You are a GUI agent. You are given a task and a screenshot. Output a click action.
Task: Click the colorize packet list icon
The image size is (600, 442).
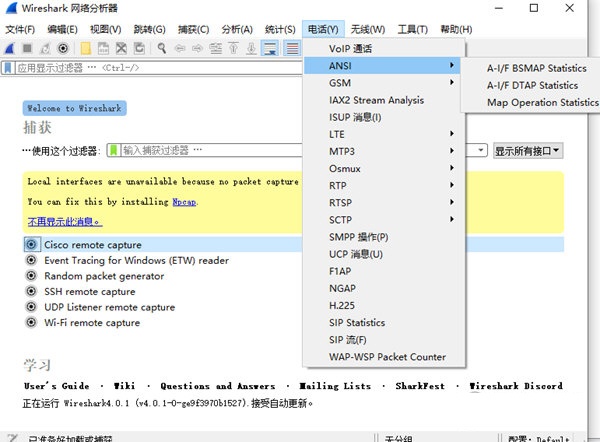click(x=291, y=48)
